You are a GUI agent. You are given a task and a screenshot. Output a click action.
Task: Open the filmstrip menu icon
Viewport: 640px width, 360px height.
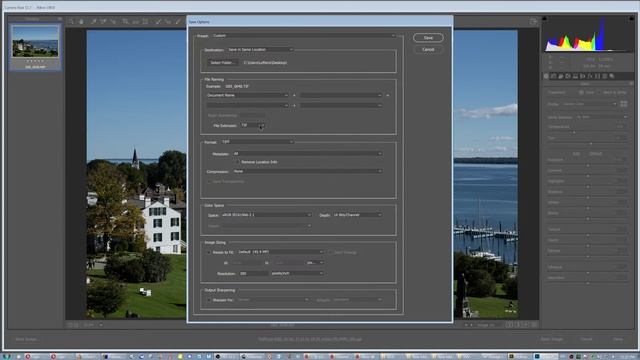pyautogui.click(x=60, y=19)
